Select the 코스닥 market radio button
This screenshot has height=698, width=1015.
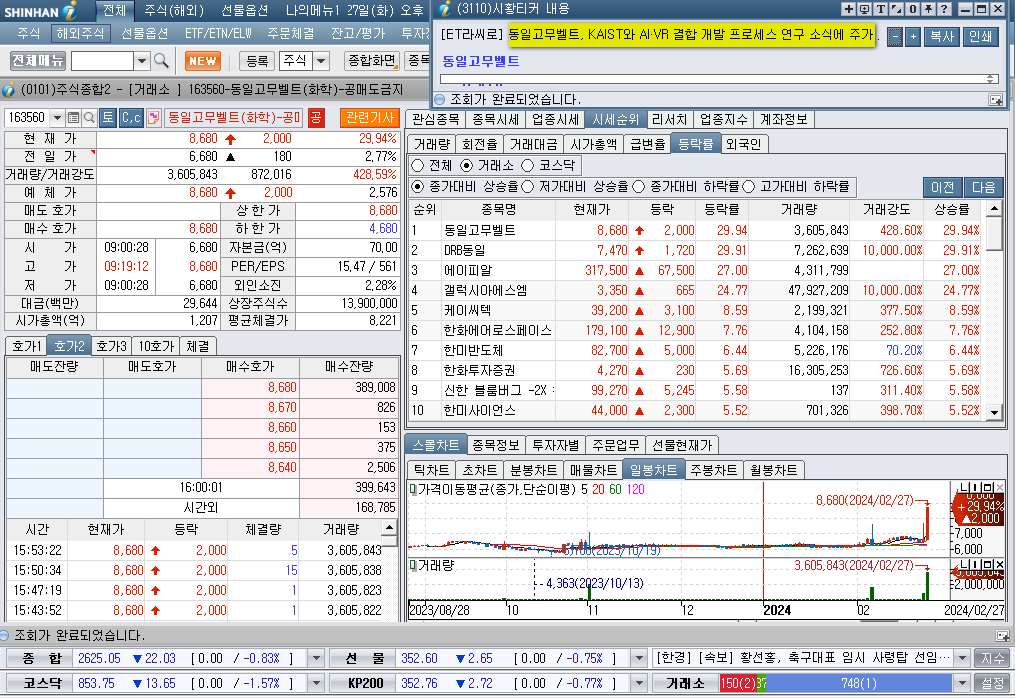coord(528,166)
